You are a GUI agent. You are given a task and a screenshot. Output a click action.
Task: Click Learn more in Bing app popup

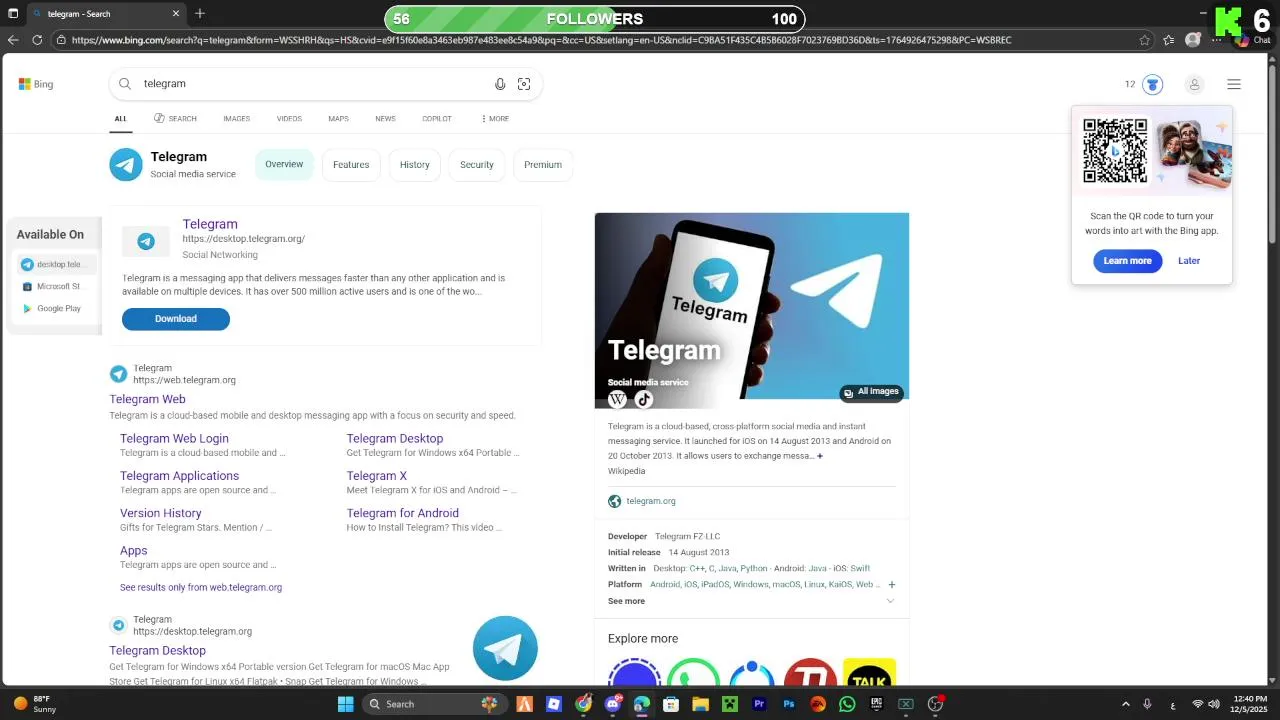pyautogui.click(x=1127, y=261)
